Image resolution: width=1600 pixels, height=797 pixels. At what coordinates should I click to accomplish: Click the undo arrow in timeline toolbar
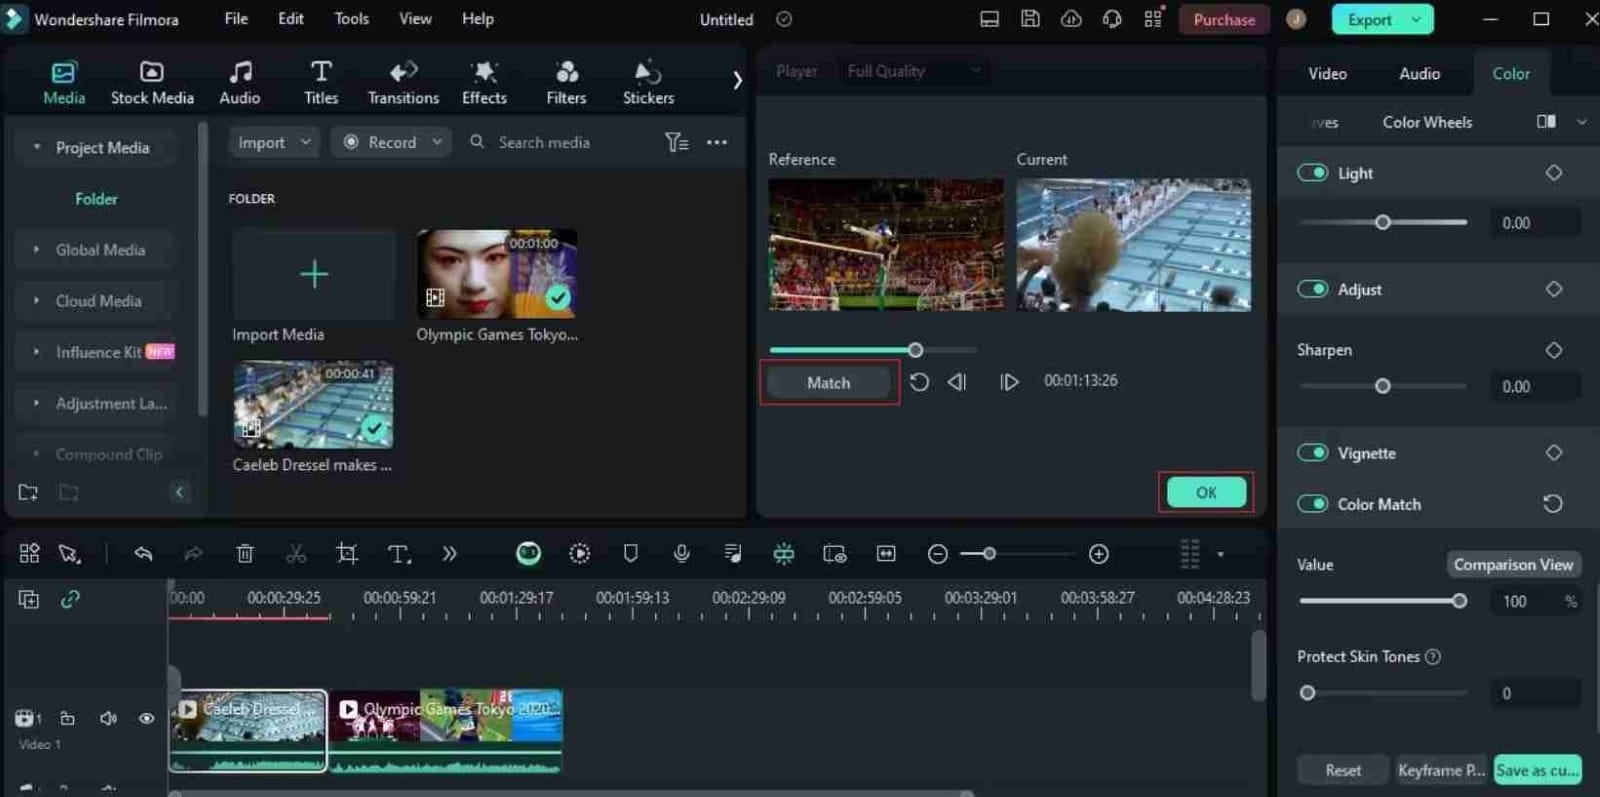point(143,554)
